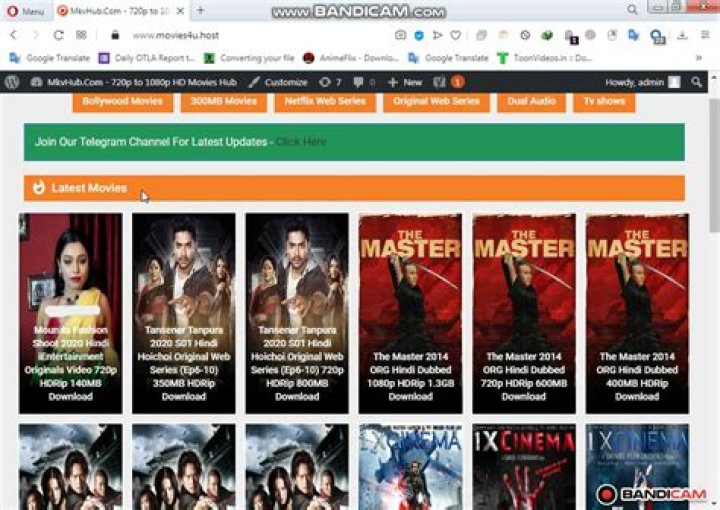
Task: Select the Bollywood Movies category tab
Action: coord(124,101)
